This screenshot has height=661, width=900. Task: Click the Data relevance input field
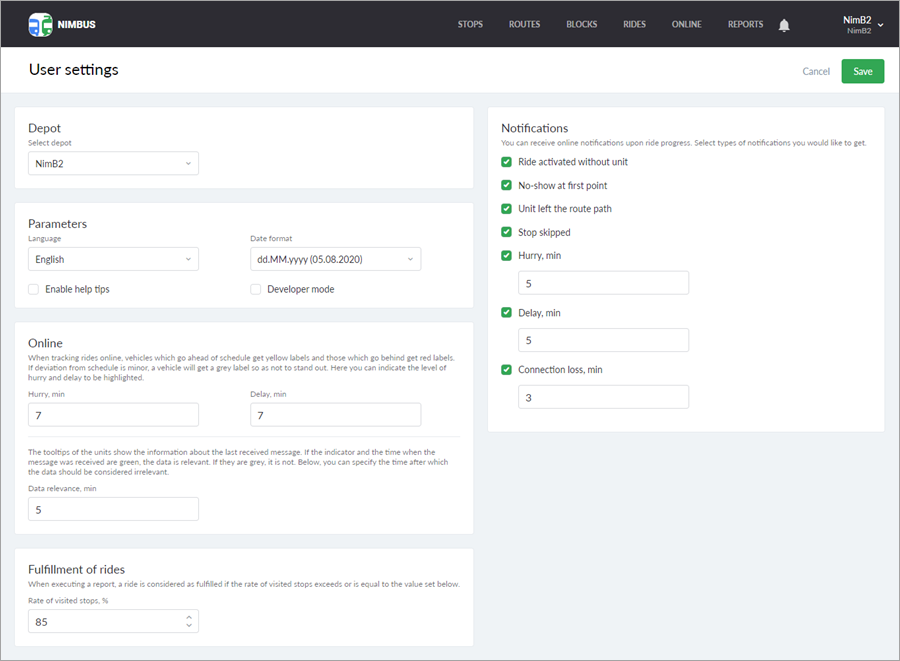coord(113,509)
